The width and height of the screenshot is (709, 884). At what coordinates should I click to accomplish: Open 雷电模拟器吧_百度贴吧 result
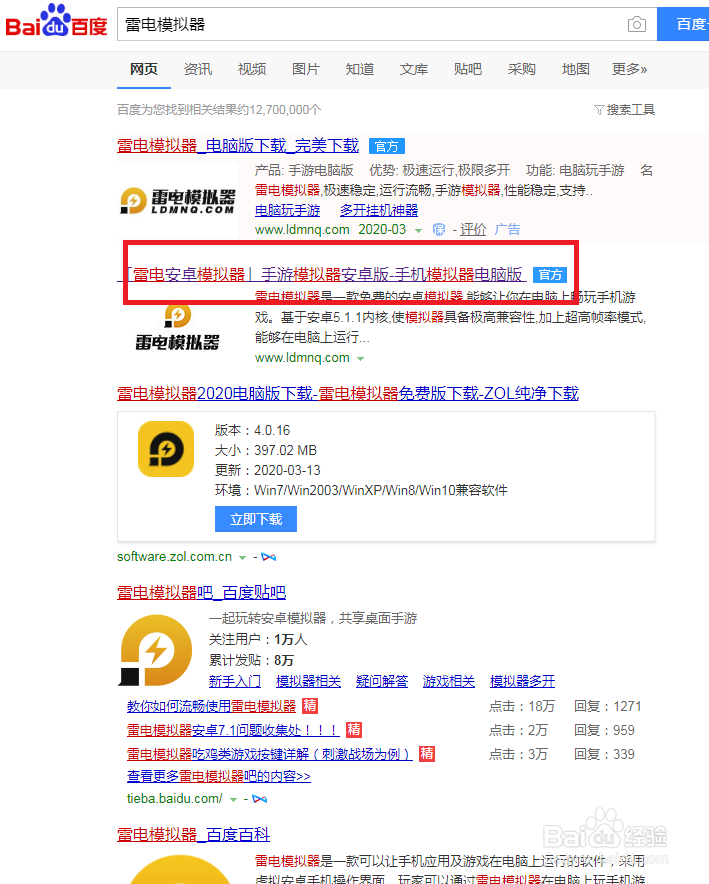(201, 593)
